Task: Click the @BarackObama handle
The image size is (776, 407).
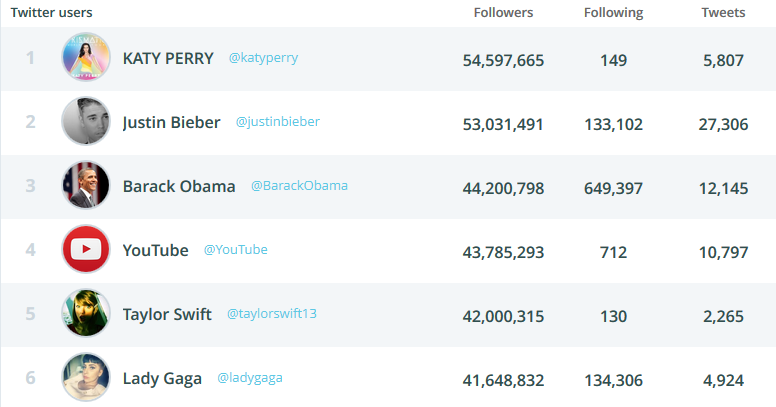Action: tap(299, 186)
